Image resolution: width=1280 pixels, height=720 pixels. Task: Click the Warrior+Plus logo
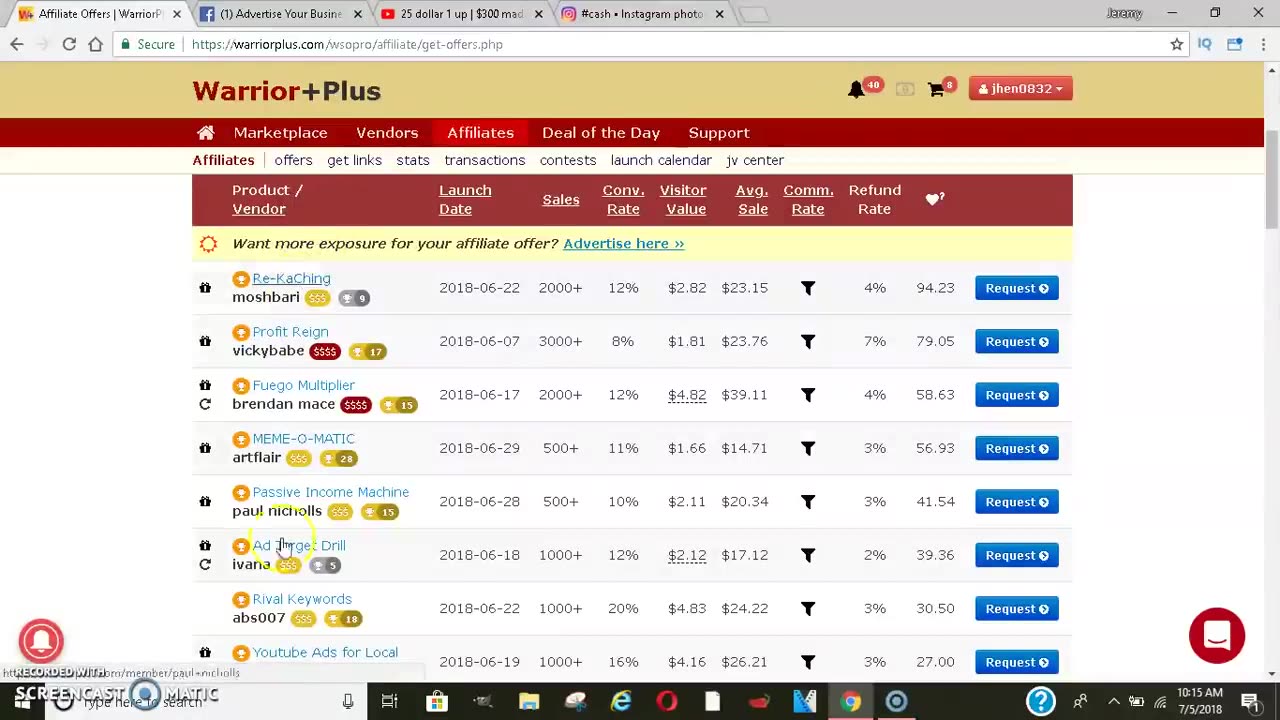pyautogui.click(x=287, y=91)
